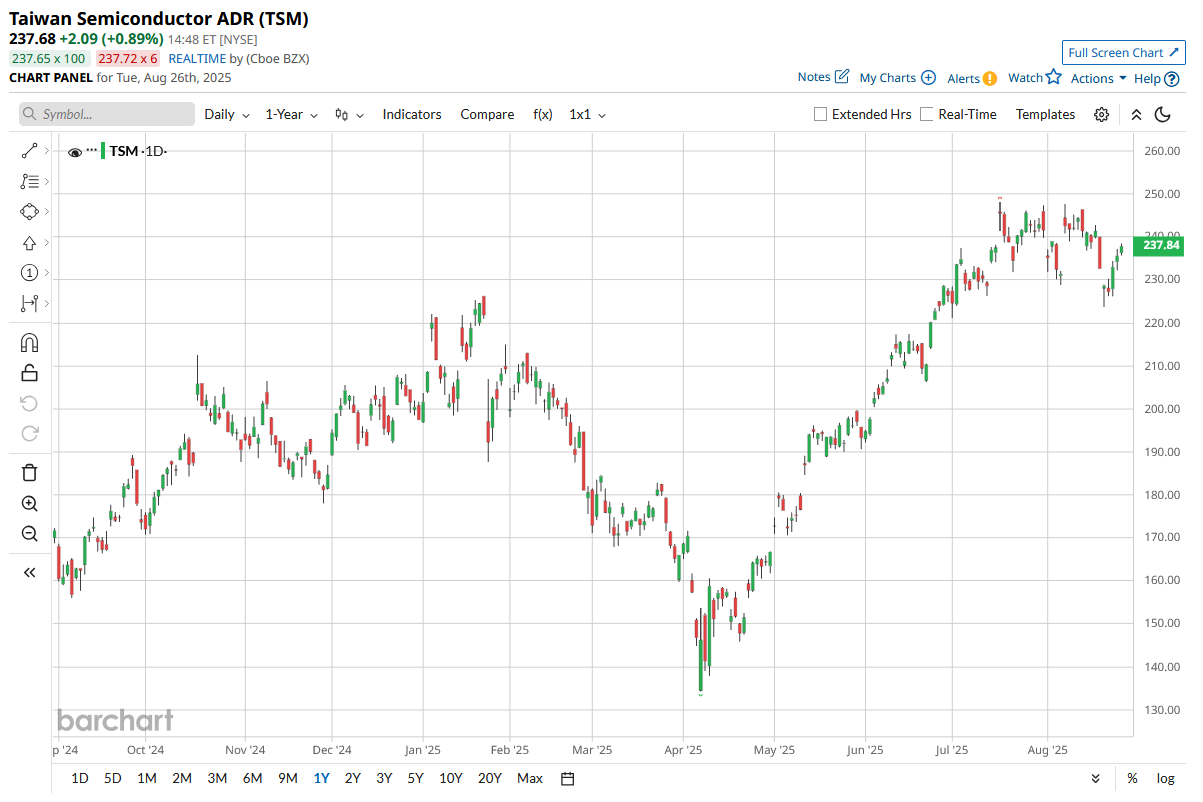The width and height of the screenshot is (1203, 802).
Task: Delete drawings with the trash icon
Action: tap(29, 473)
